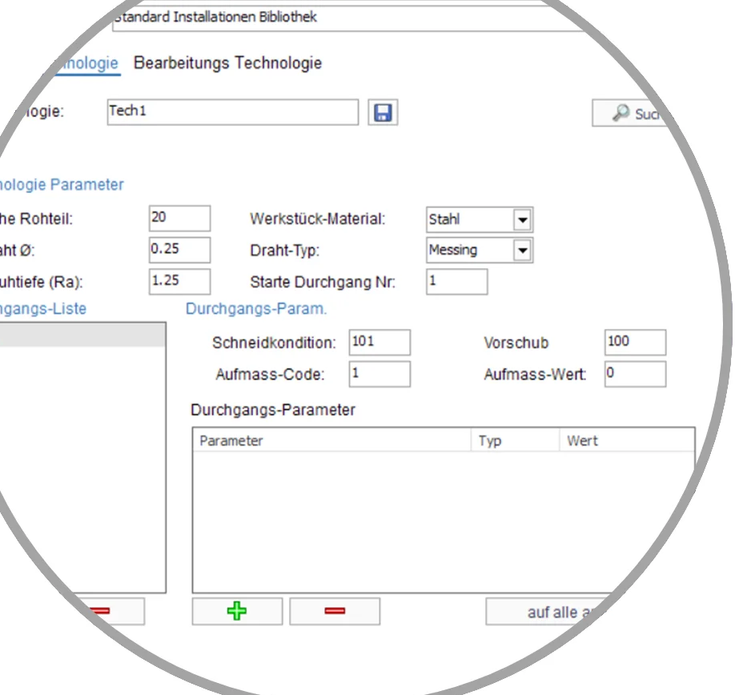This screenshot has width=739, height=695.
Task: Add a pass parameter with green plus
Action: coord(237,611)
